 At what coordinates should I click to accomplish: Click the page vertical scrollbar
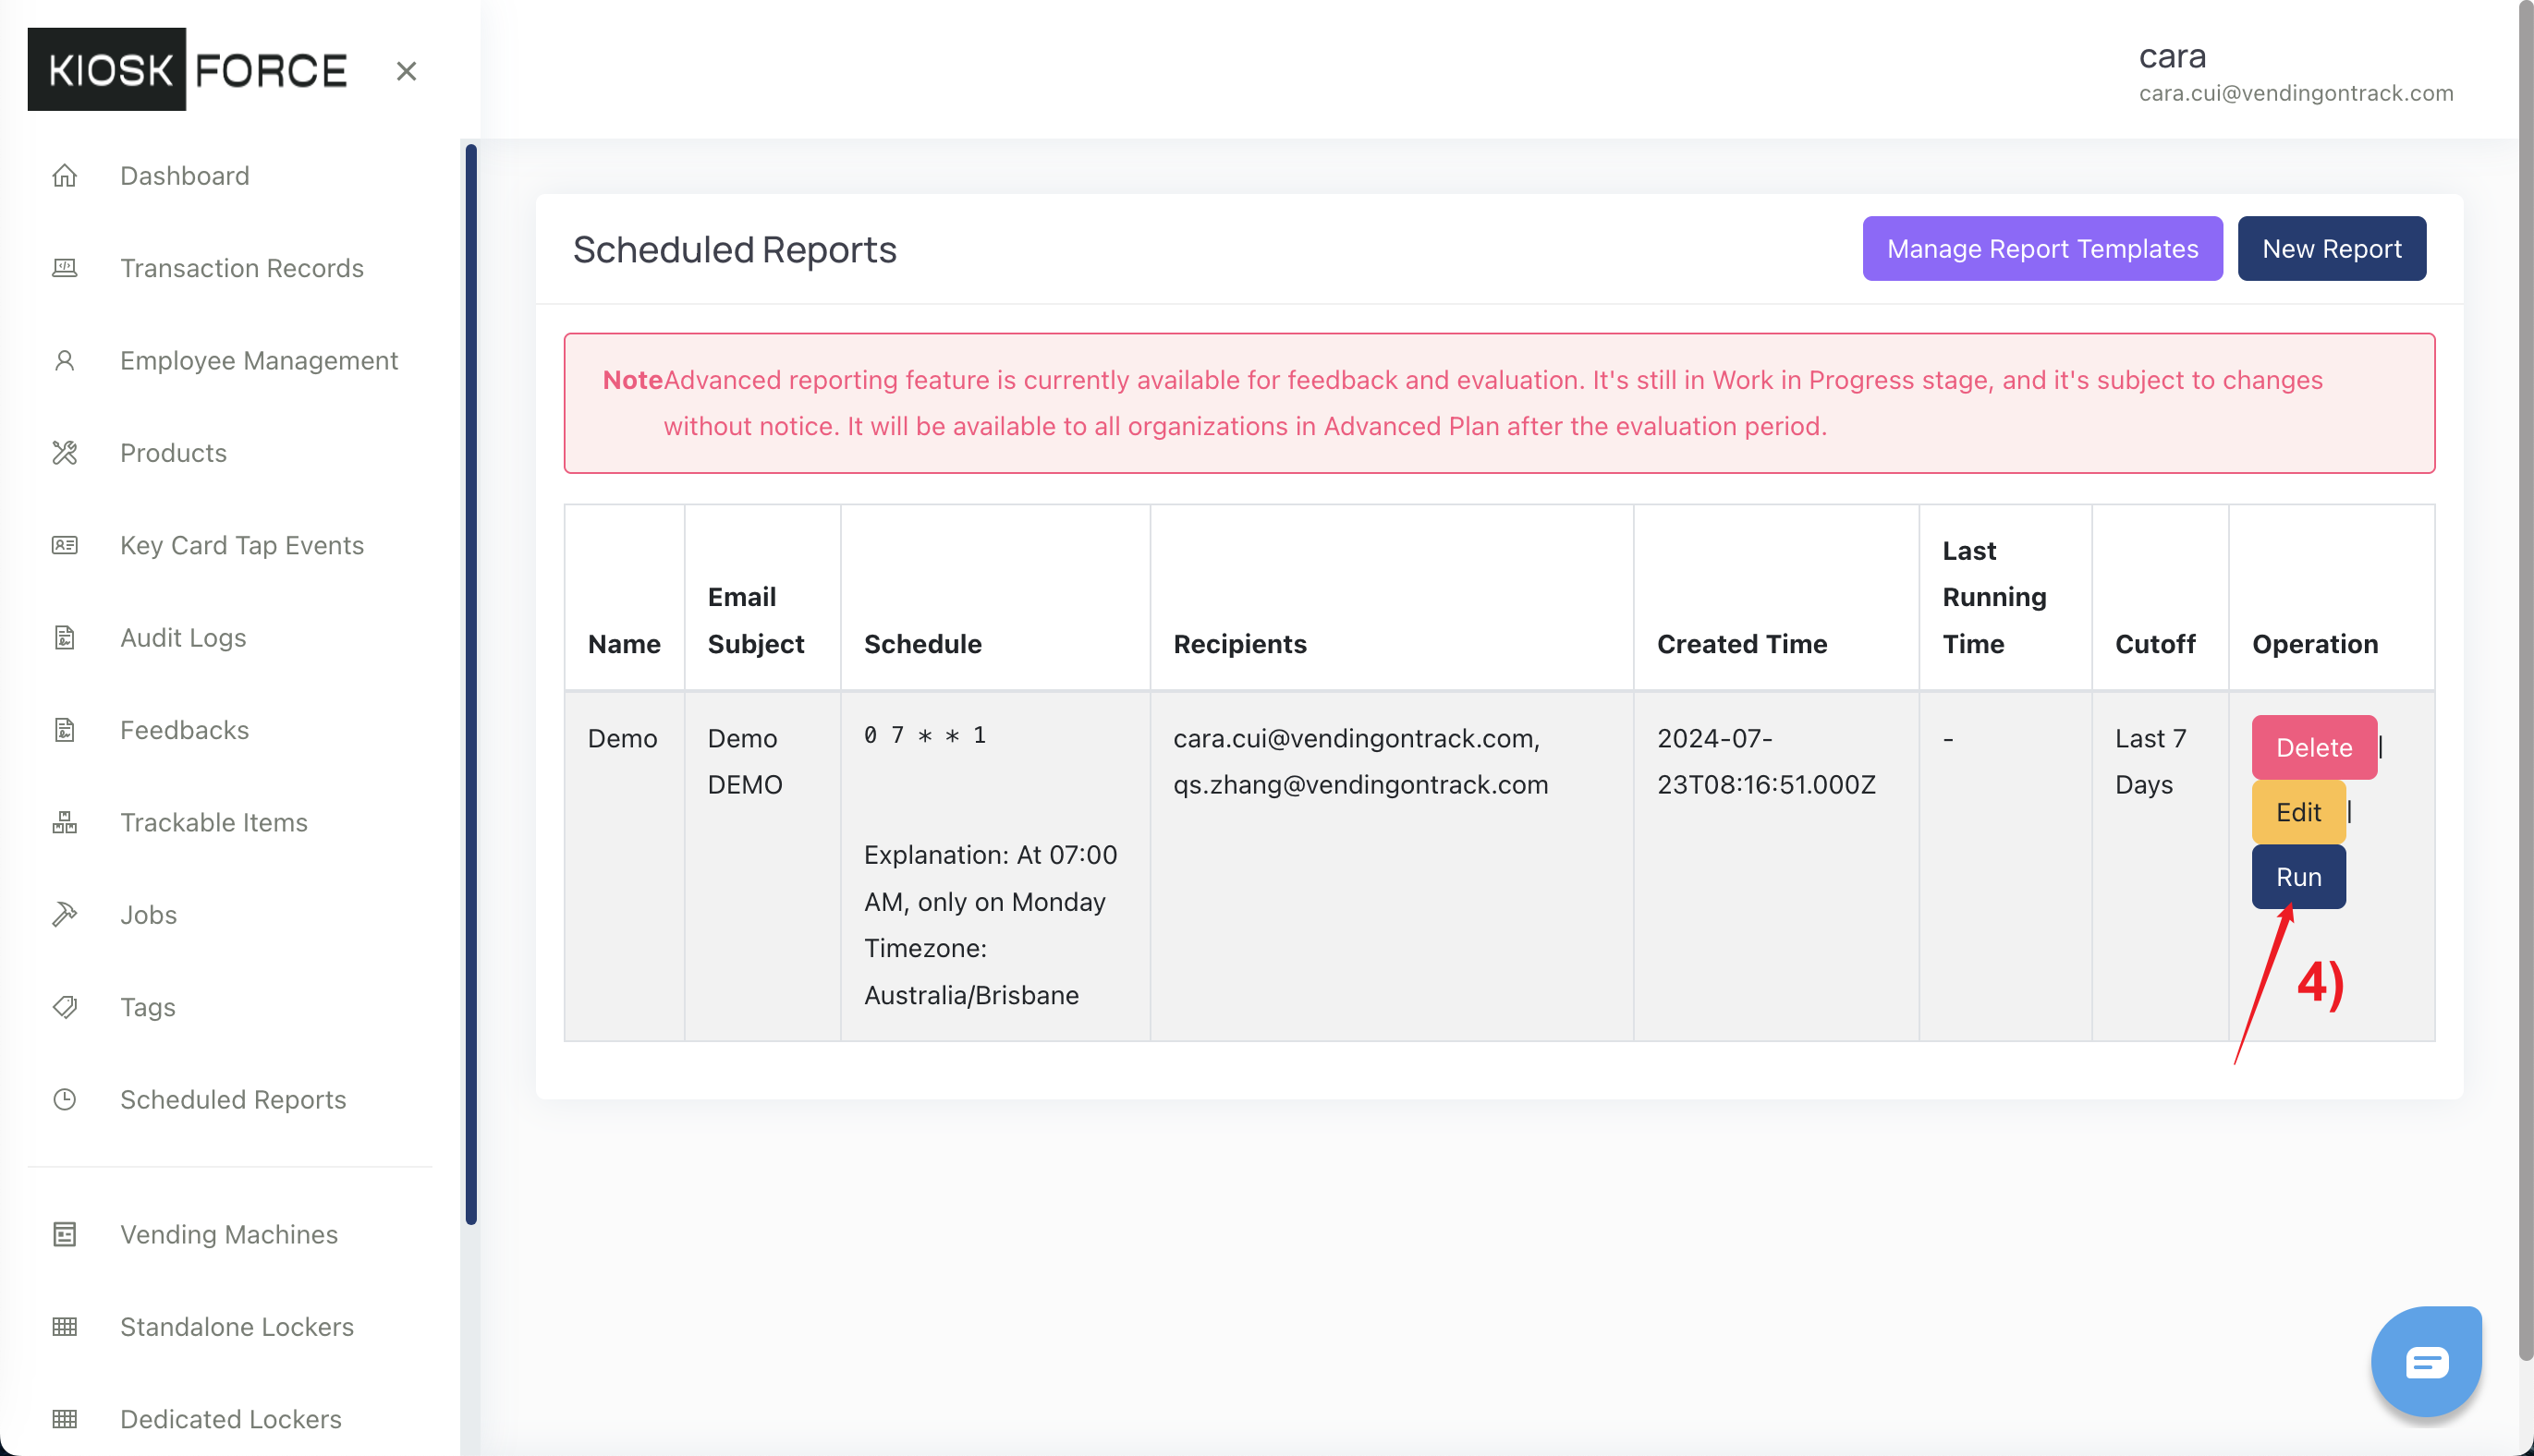(x=2525, y=680)
